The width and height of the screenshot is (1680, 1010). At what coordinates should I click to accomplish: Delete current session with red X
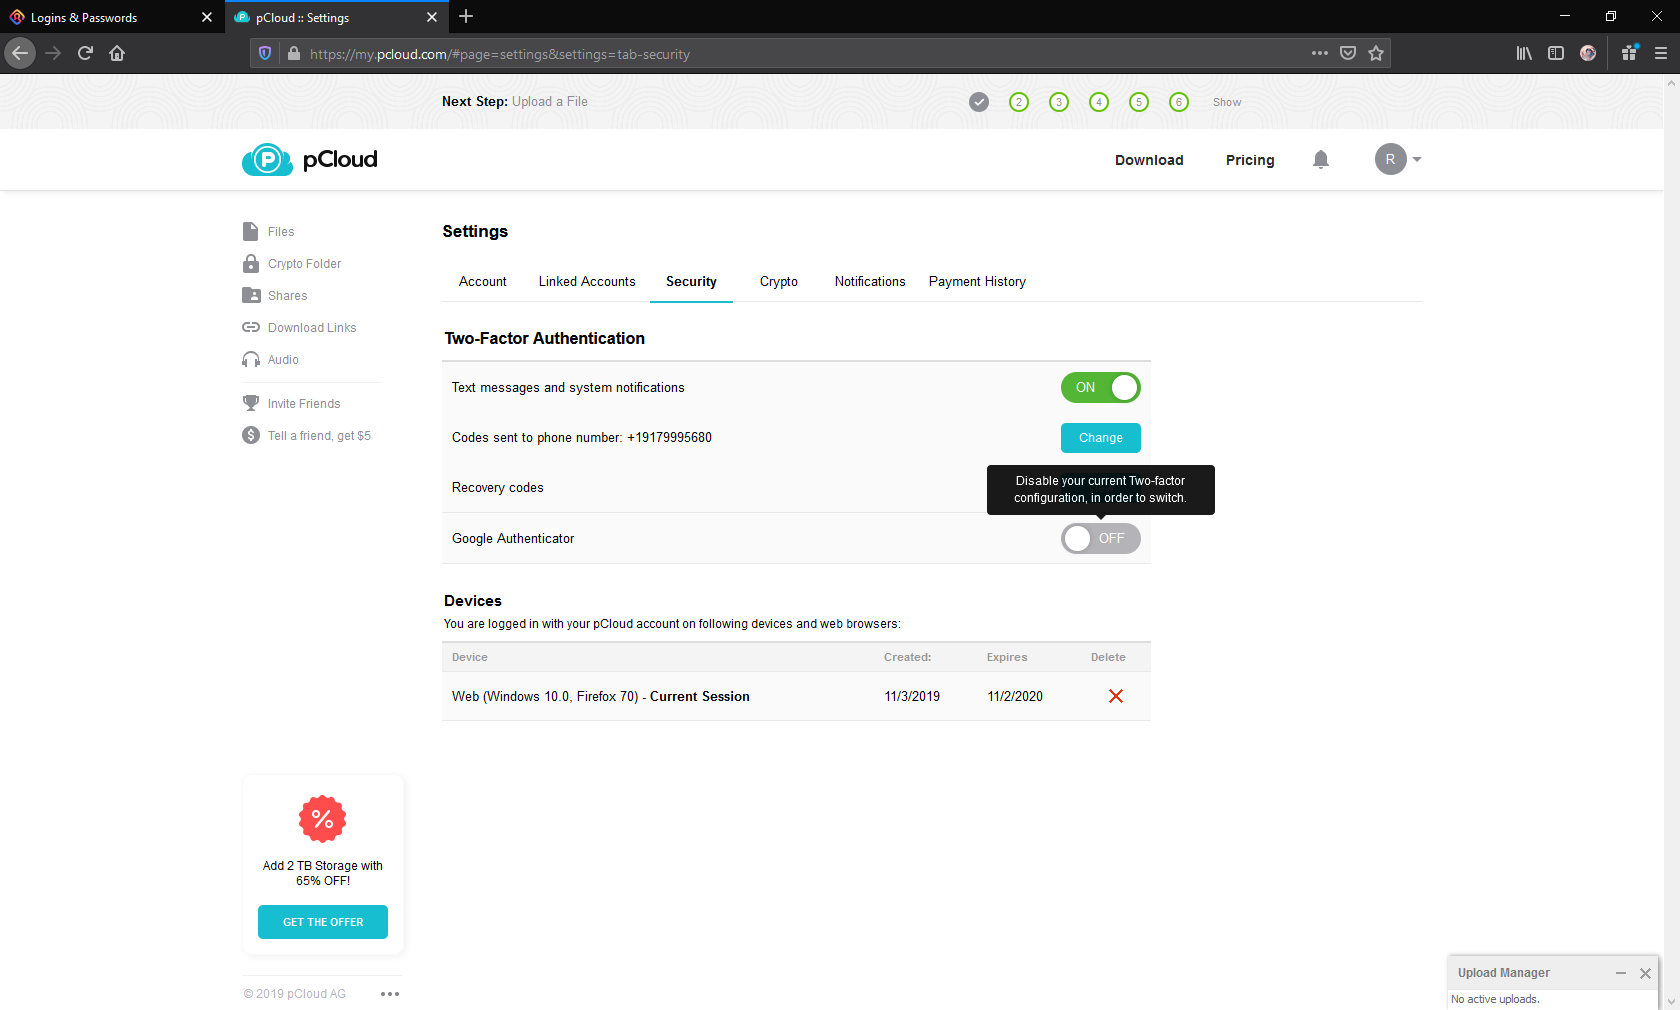(1116, 696)
